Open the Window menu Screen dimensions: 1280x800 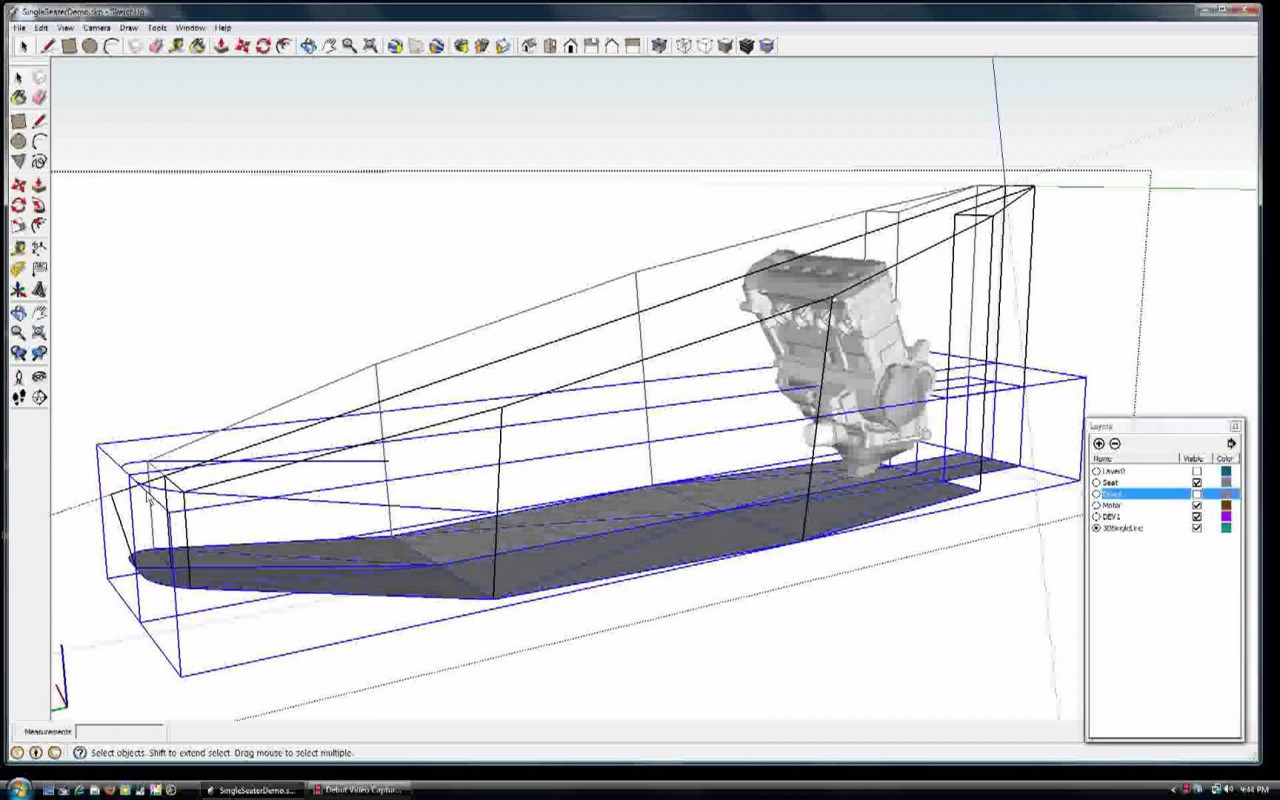(190, 28)
